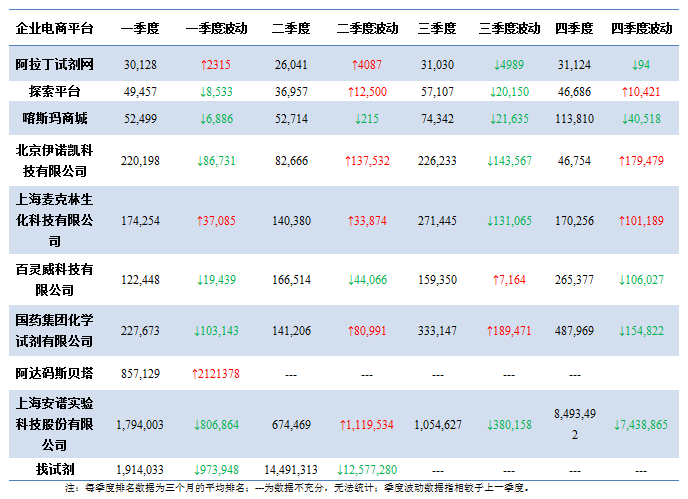Select the 百灵威科技有限公司 row label
688x499 pixels.
coord(55,279)
